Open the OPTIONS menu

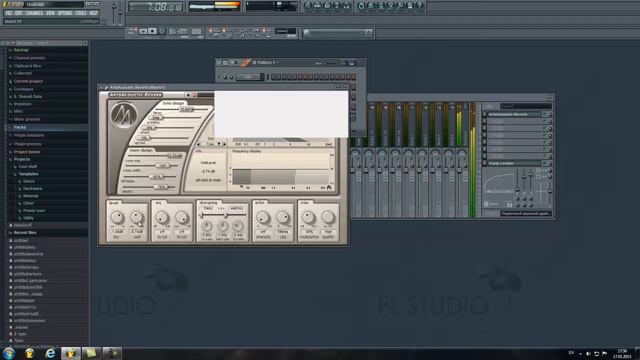(65, 13)
